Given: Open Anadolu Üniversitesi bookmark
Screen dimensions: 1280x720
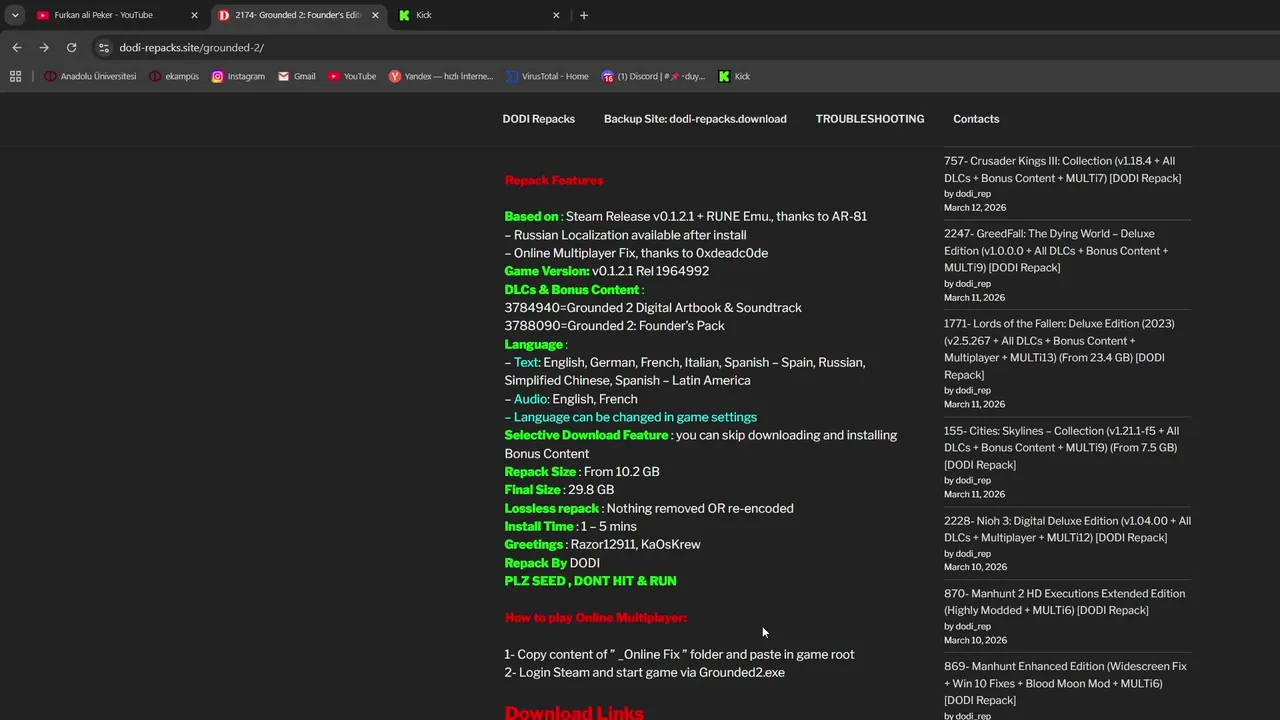Looking at the screenshot, I should pos(90,76).
